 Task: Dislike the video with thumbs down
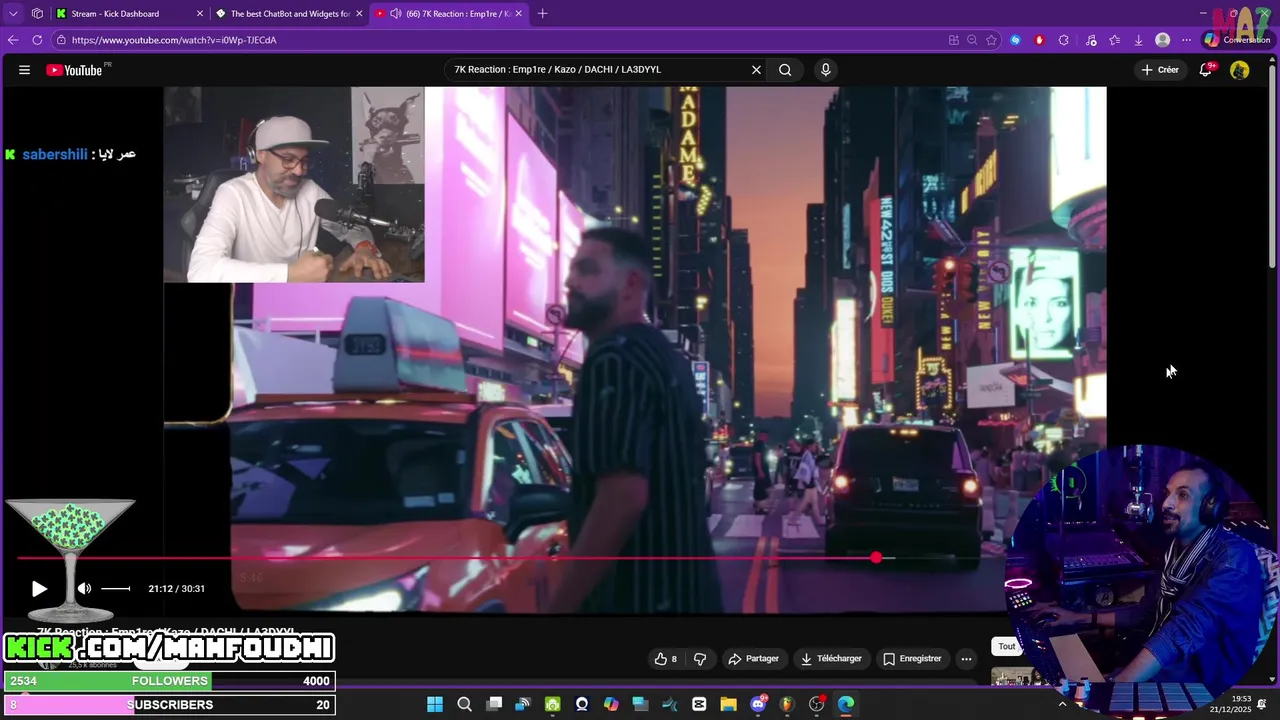coord(700,659)
